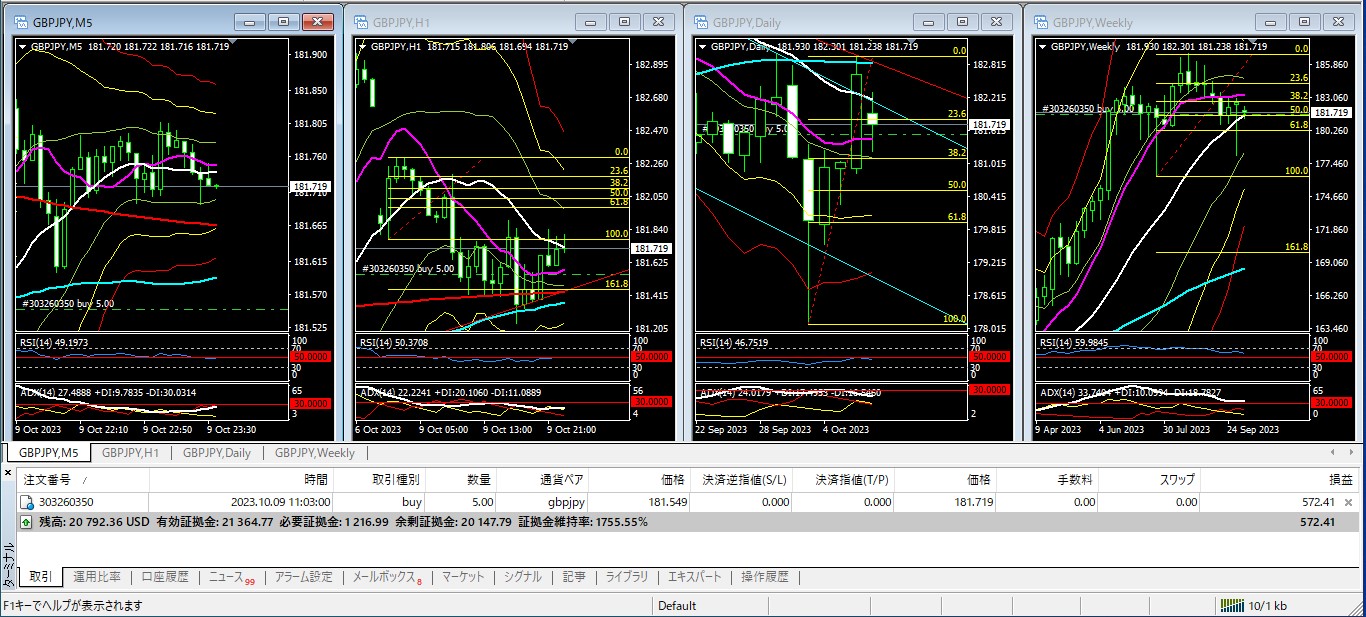This screenshot has width=1366, height=617.
Task: Click the x icon on order 303260350 row
Action: pos(1348,502)
